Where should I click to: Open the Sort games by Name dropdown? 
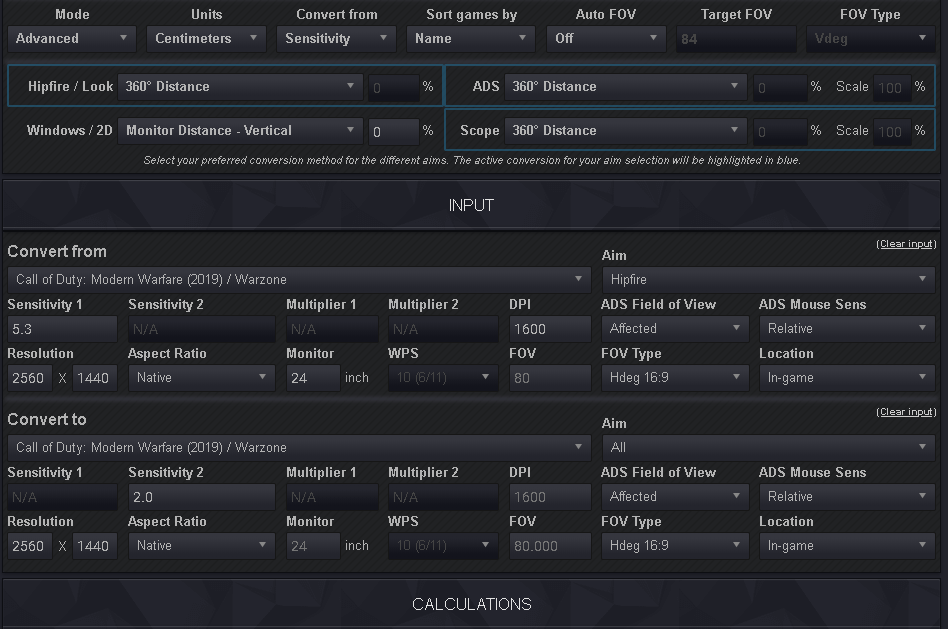(470, 39)
